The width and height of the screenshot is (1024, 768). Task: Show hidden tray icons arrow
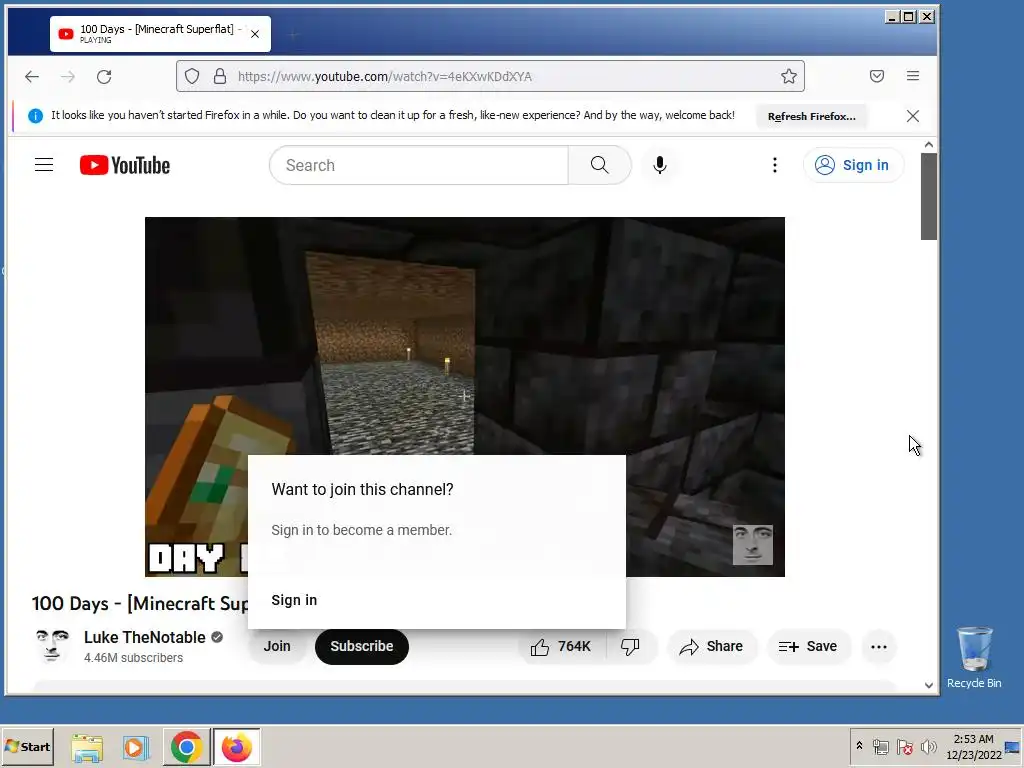tap(859, 746)
